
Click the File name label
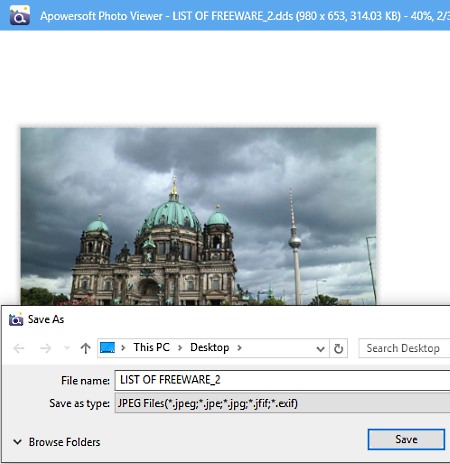(85, 380)
